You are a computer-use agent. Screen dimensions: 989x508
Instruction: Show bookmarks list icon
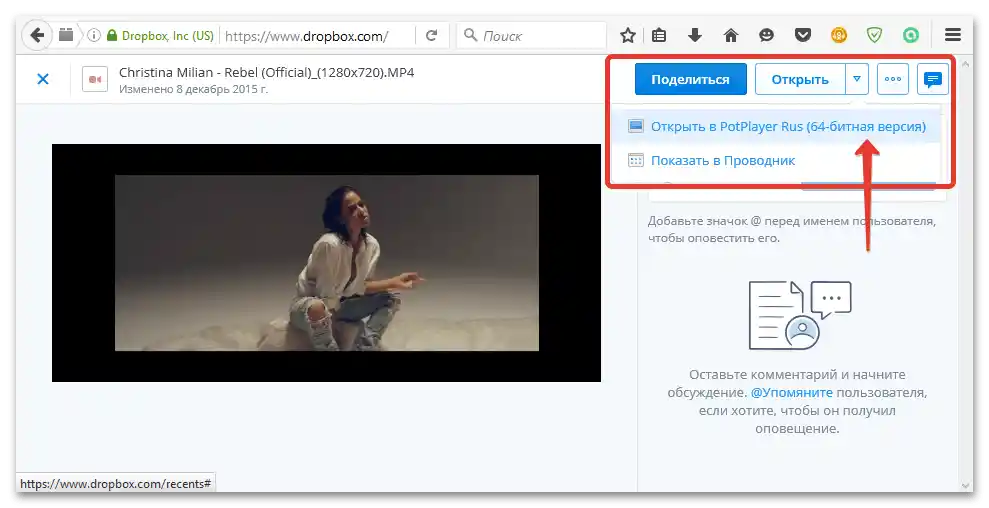[x=659, y=35]
